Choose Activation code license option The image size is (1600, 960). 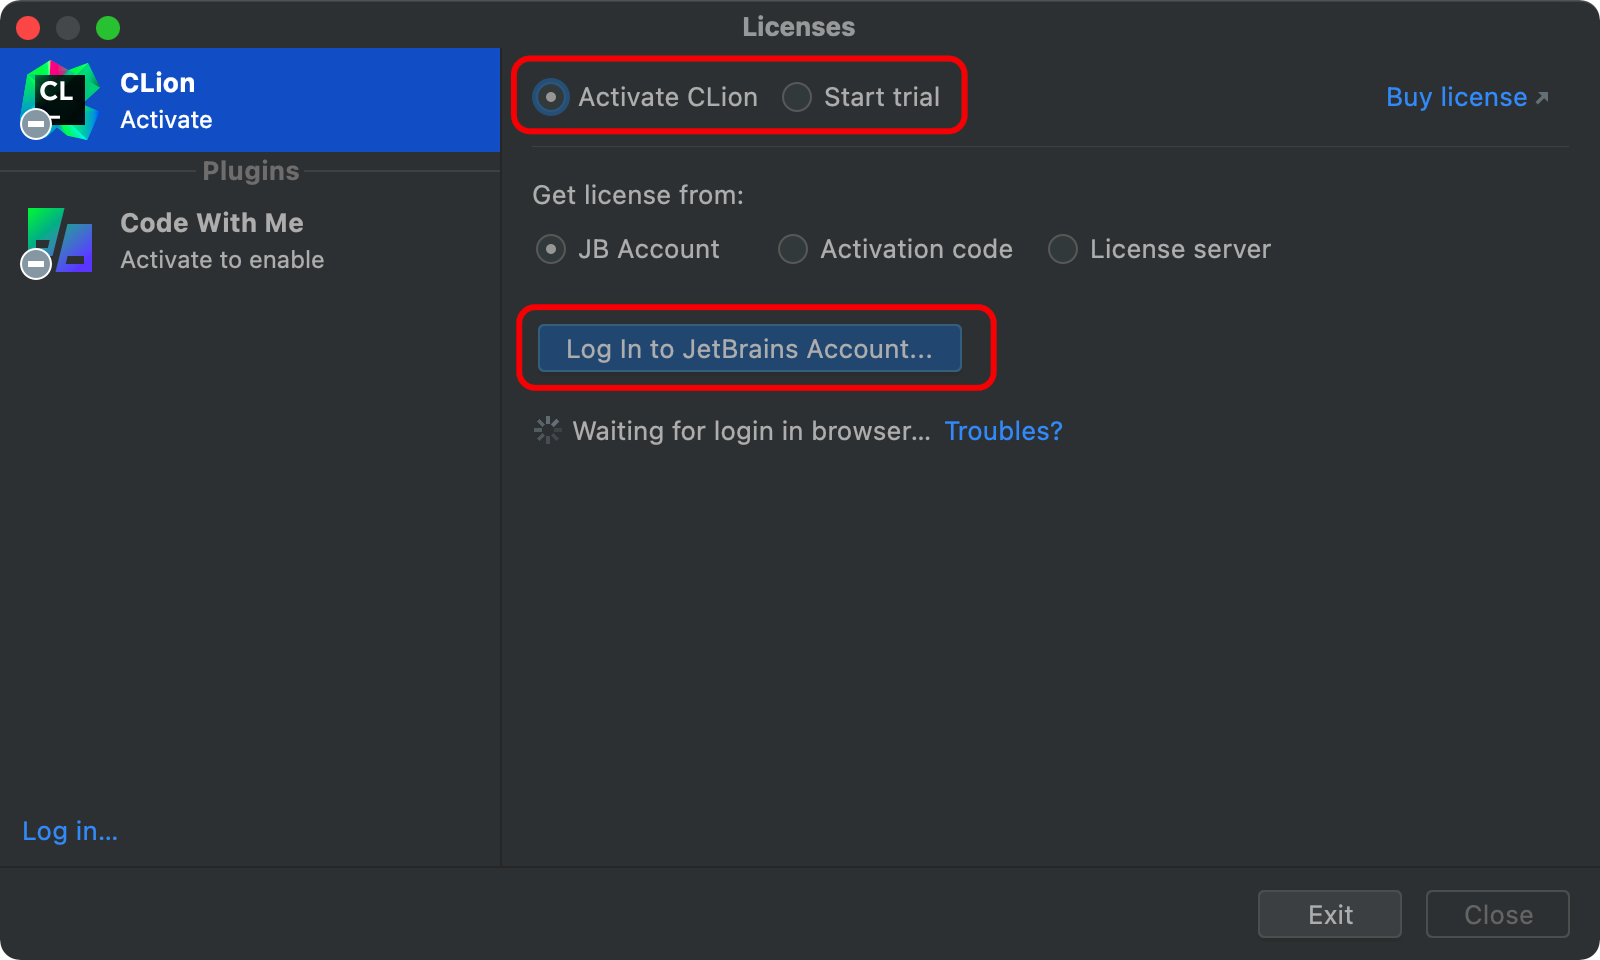tap(793, 249)
